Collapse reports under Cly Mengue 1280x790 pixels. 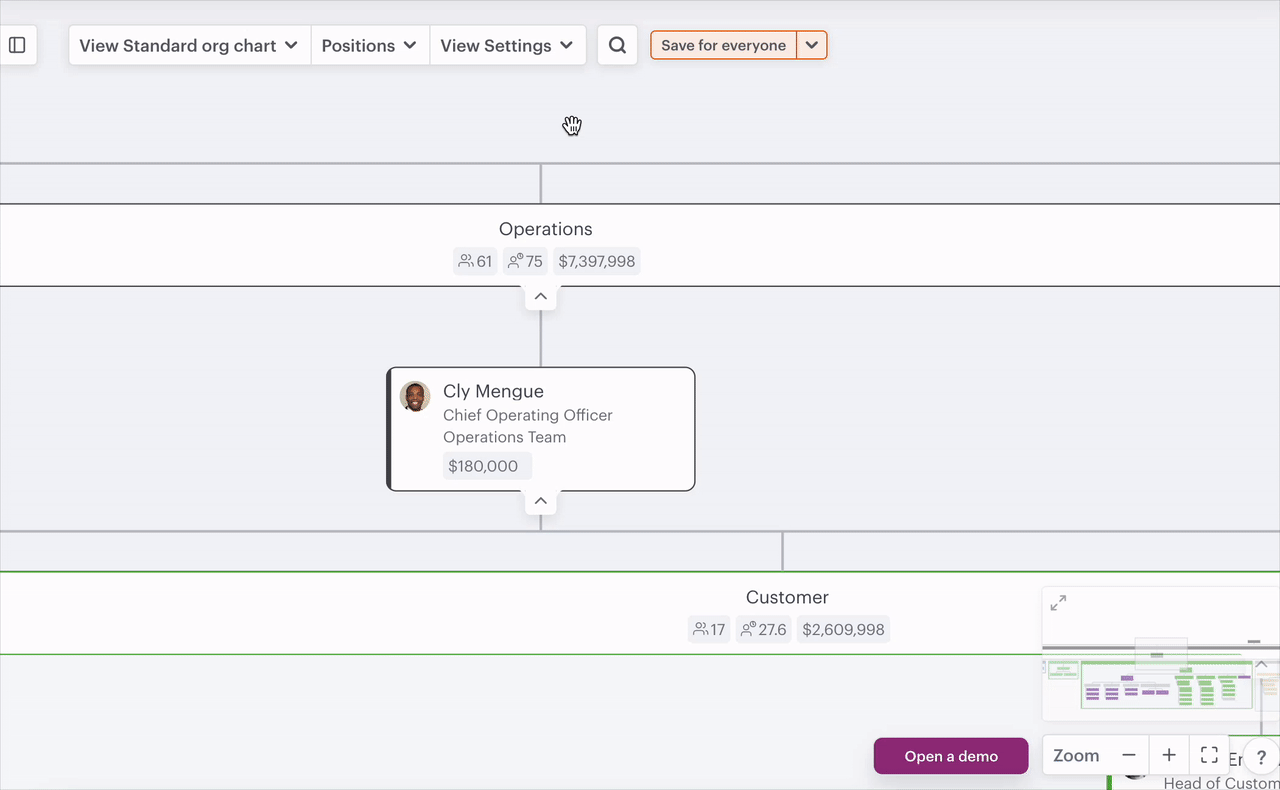[540, 501]
